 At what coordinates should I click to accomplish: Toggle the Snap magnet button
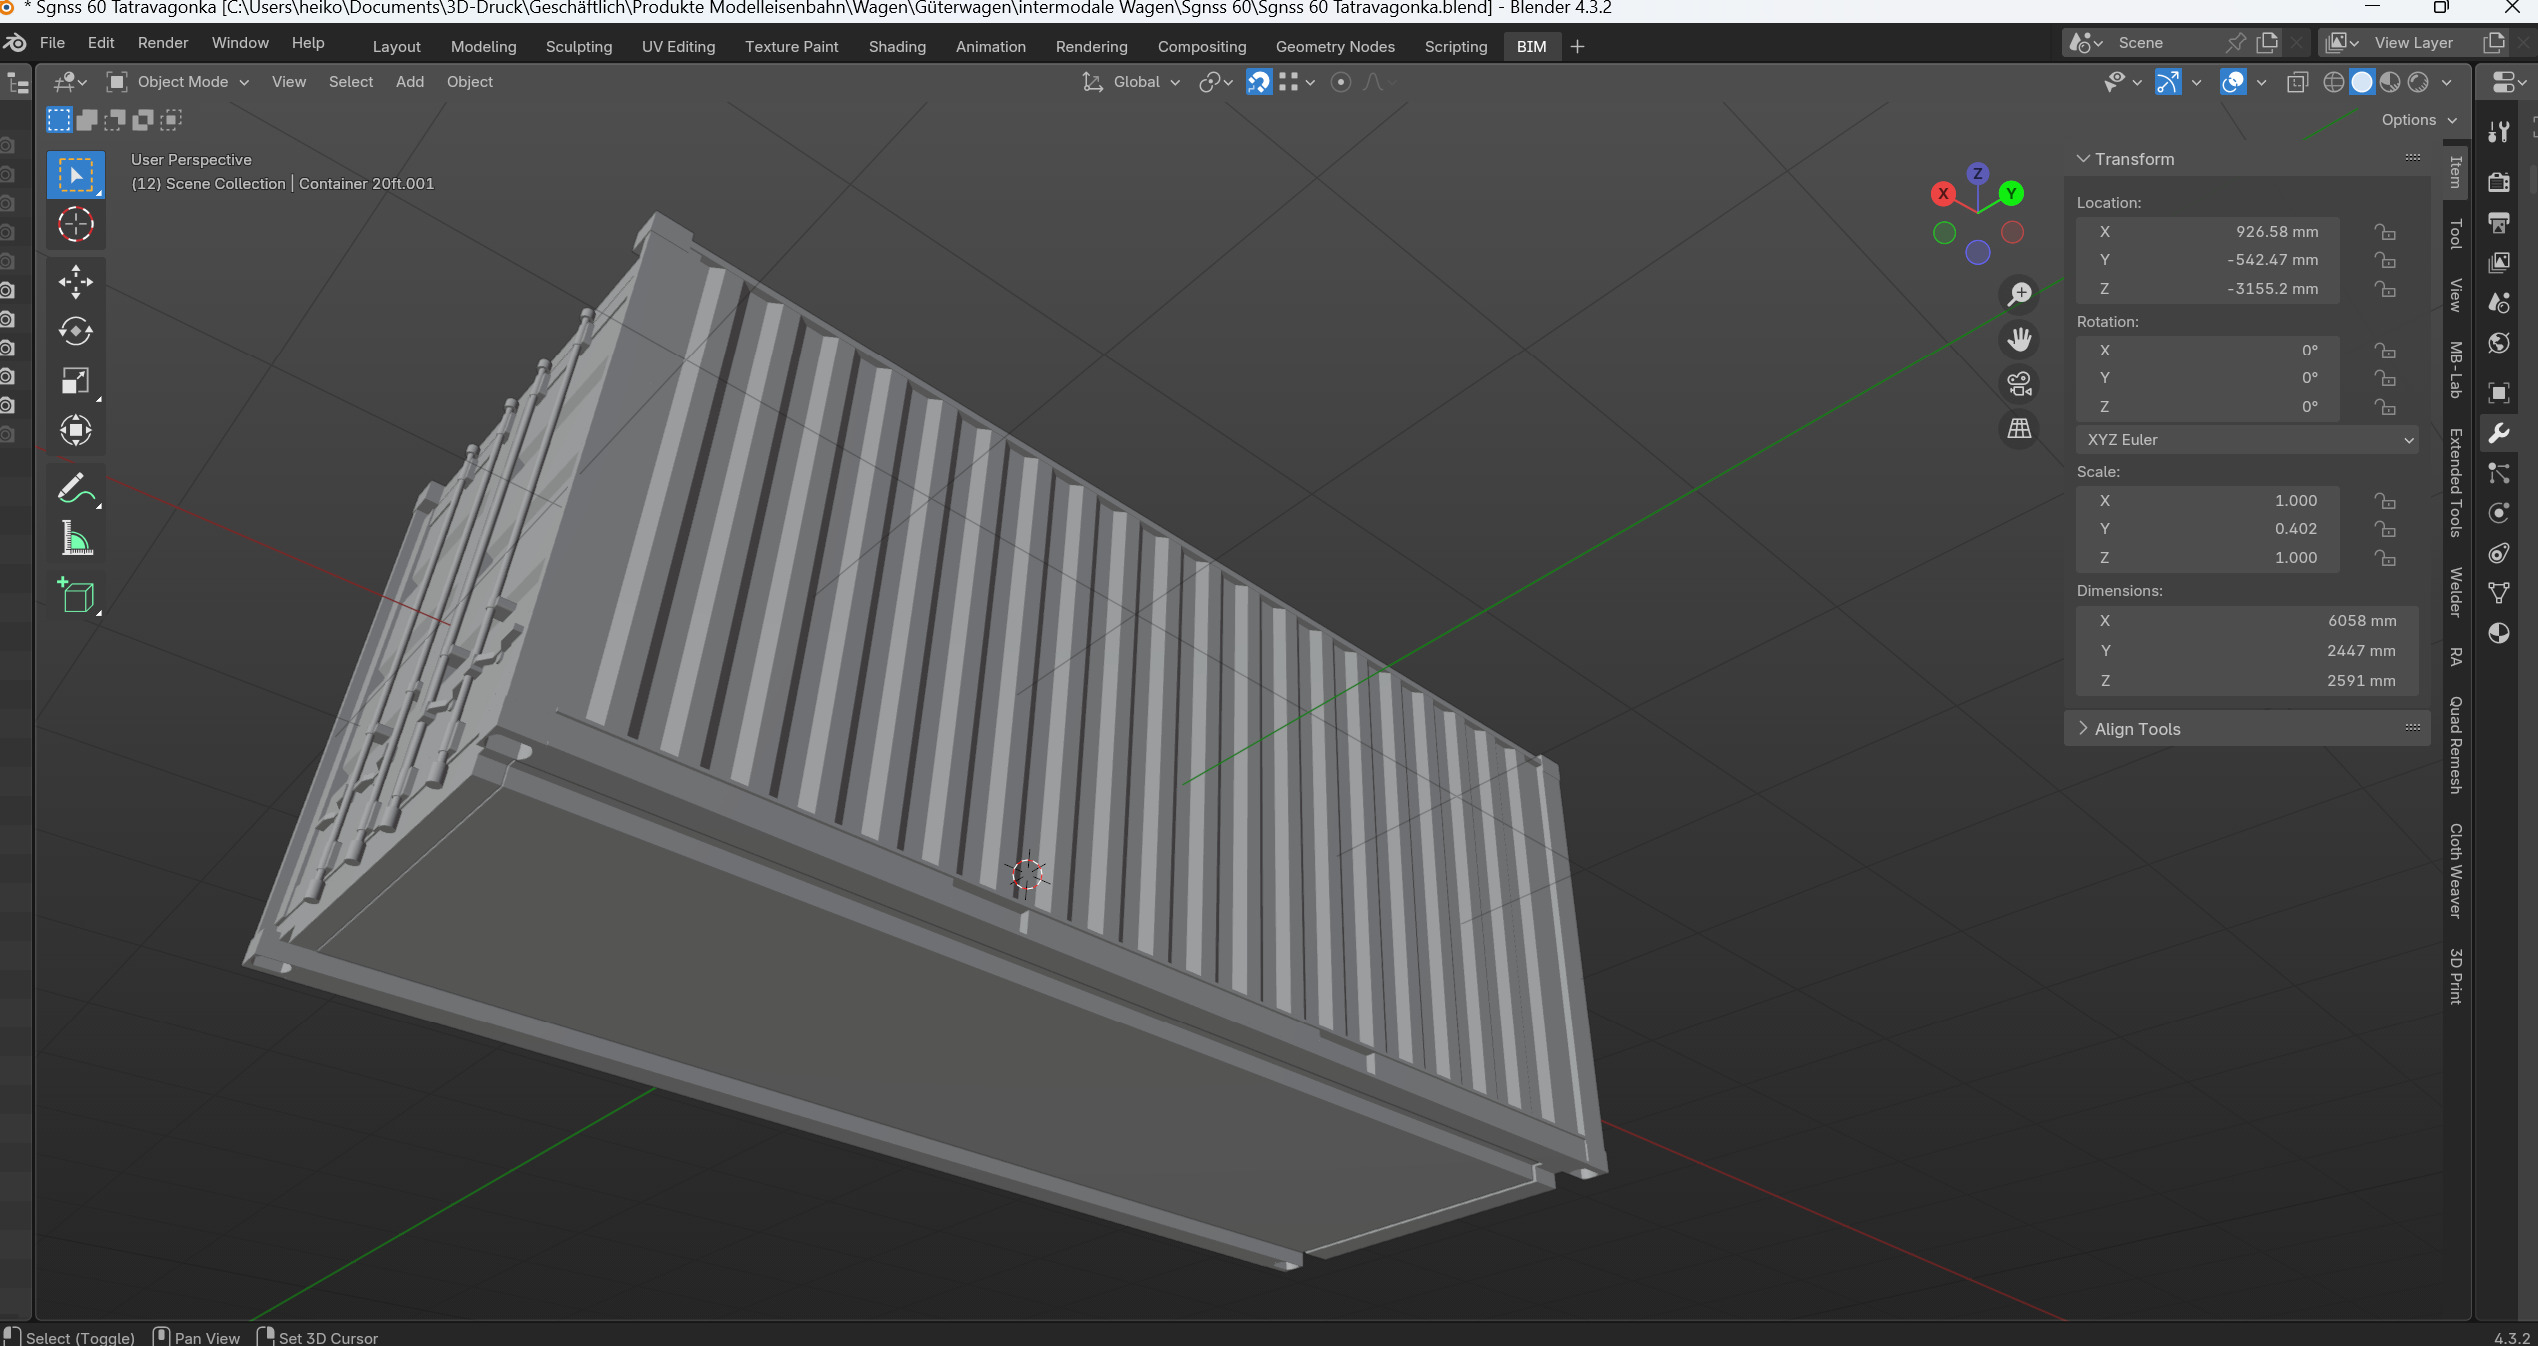(x=1259, y=82)
